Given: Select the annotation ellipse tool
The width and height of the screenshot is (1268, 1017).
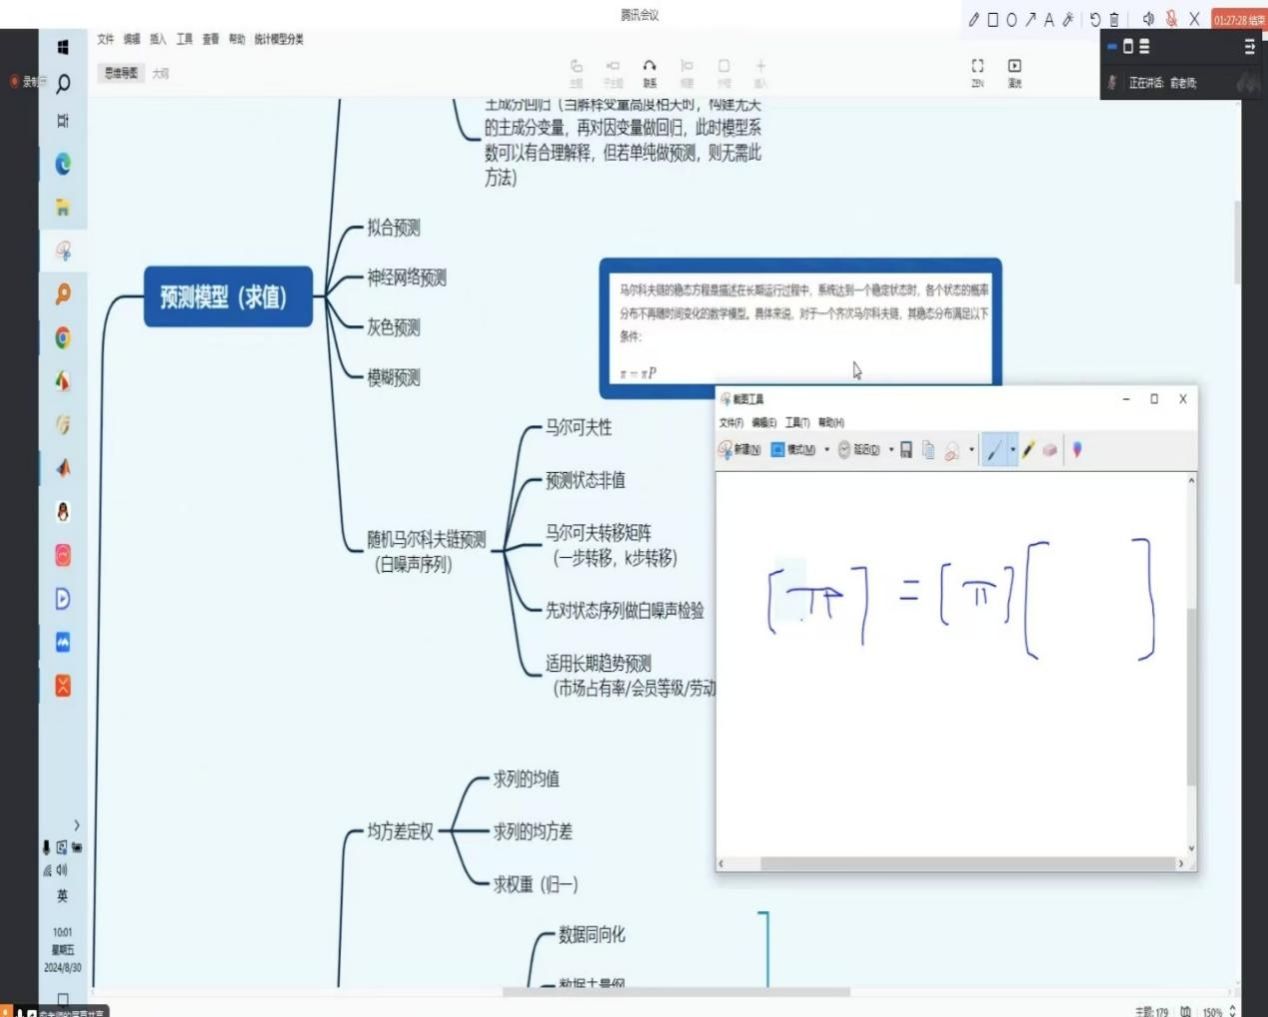Looking at the screenshot, I should [1011, 19].
